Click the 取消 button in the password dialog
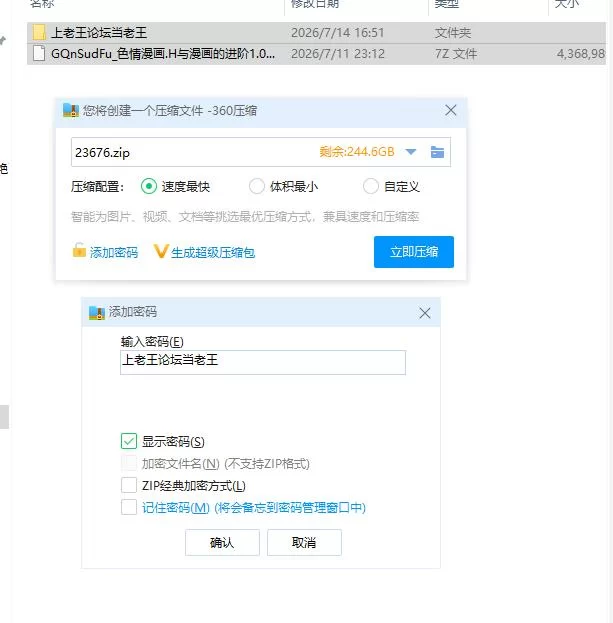 point(304,542)
